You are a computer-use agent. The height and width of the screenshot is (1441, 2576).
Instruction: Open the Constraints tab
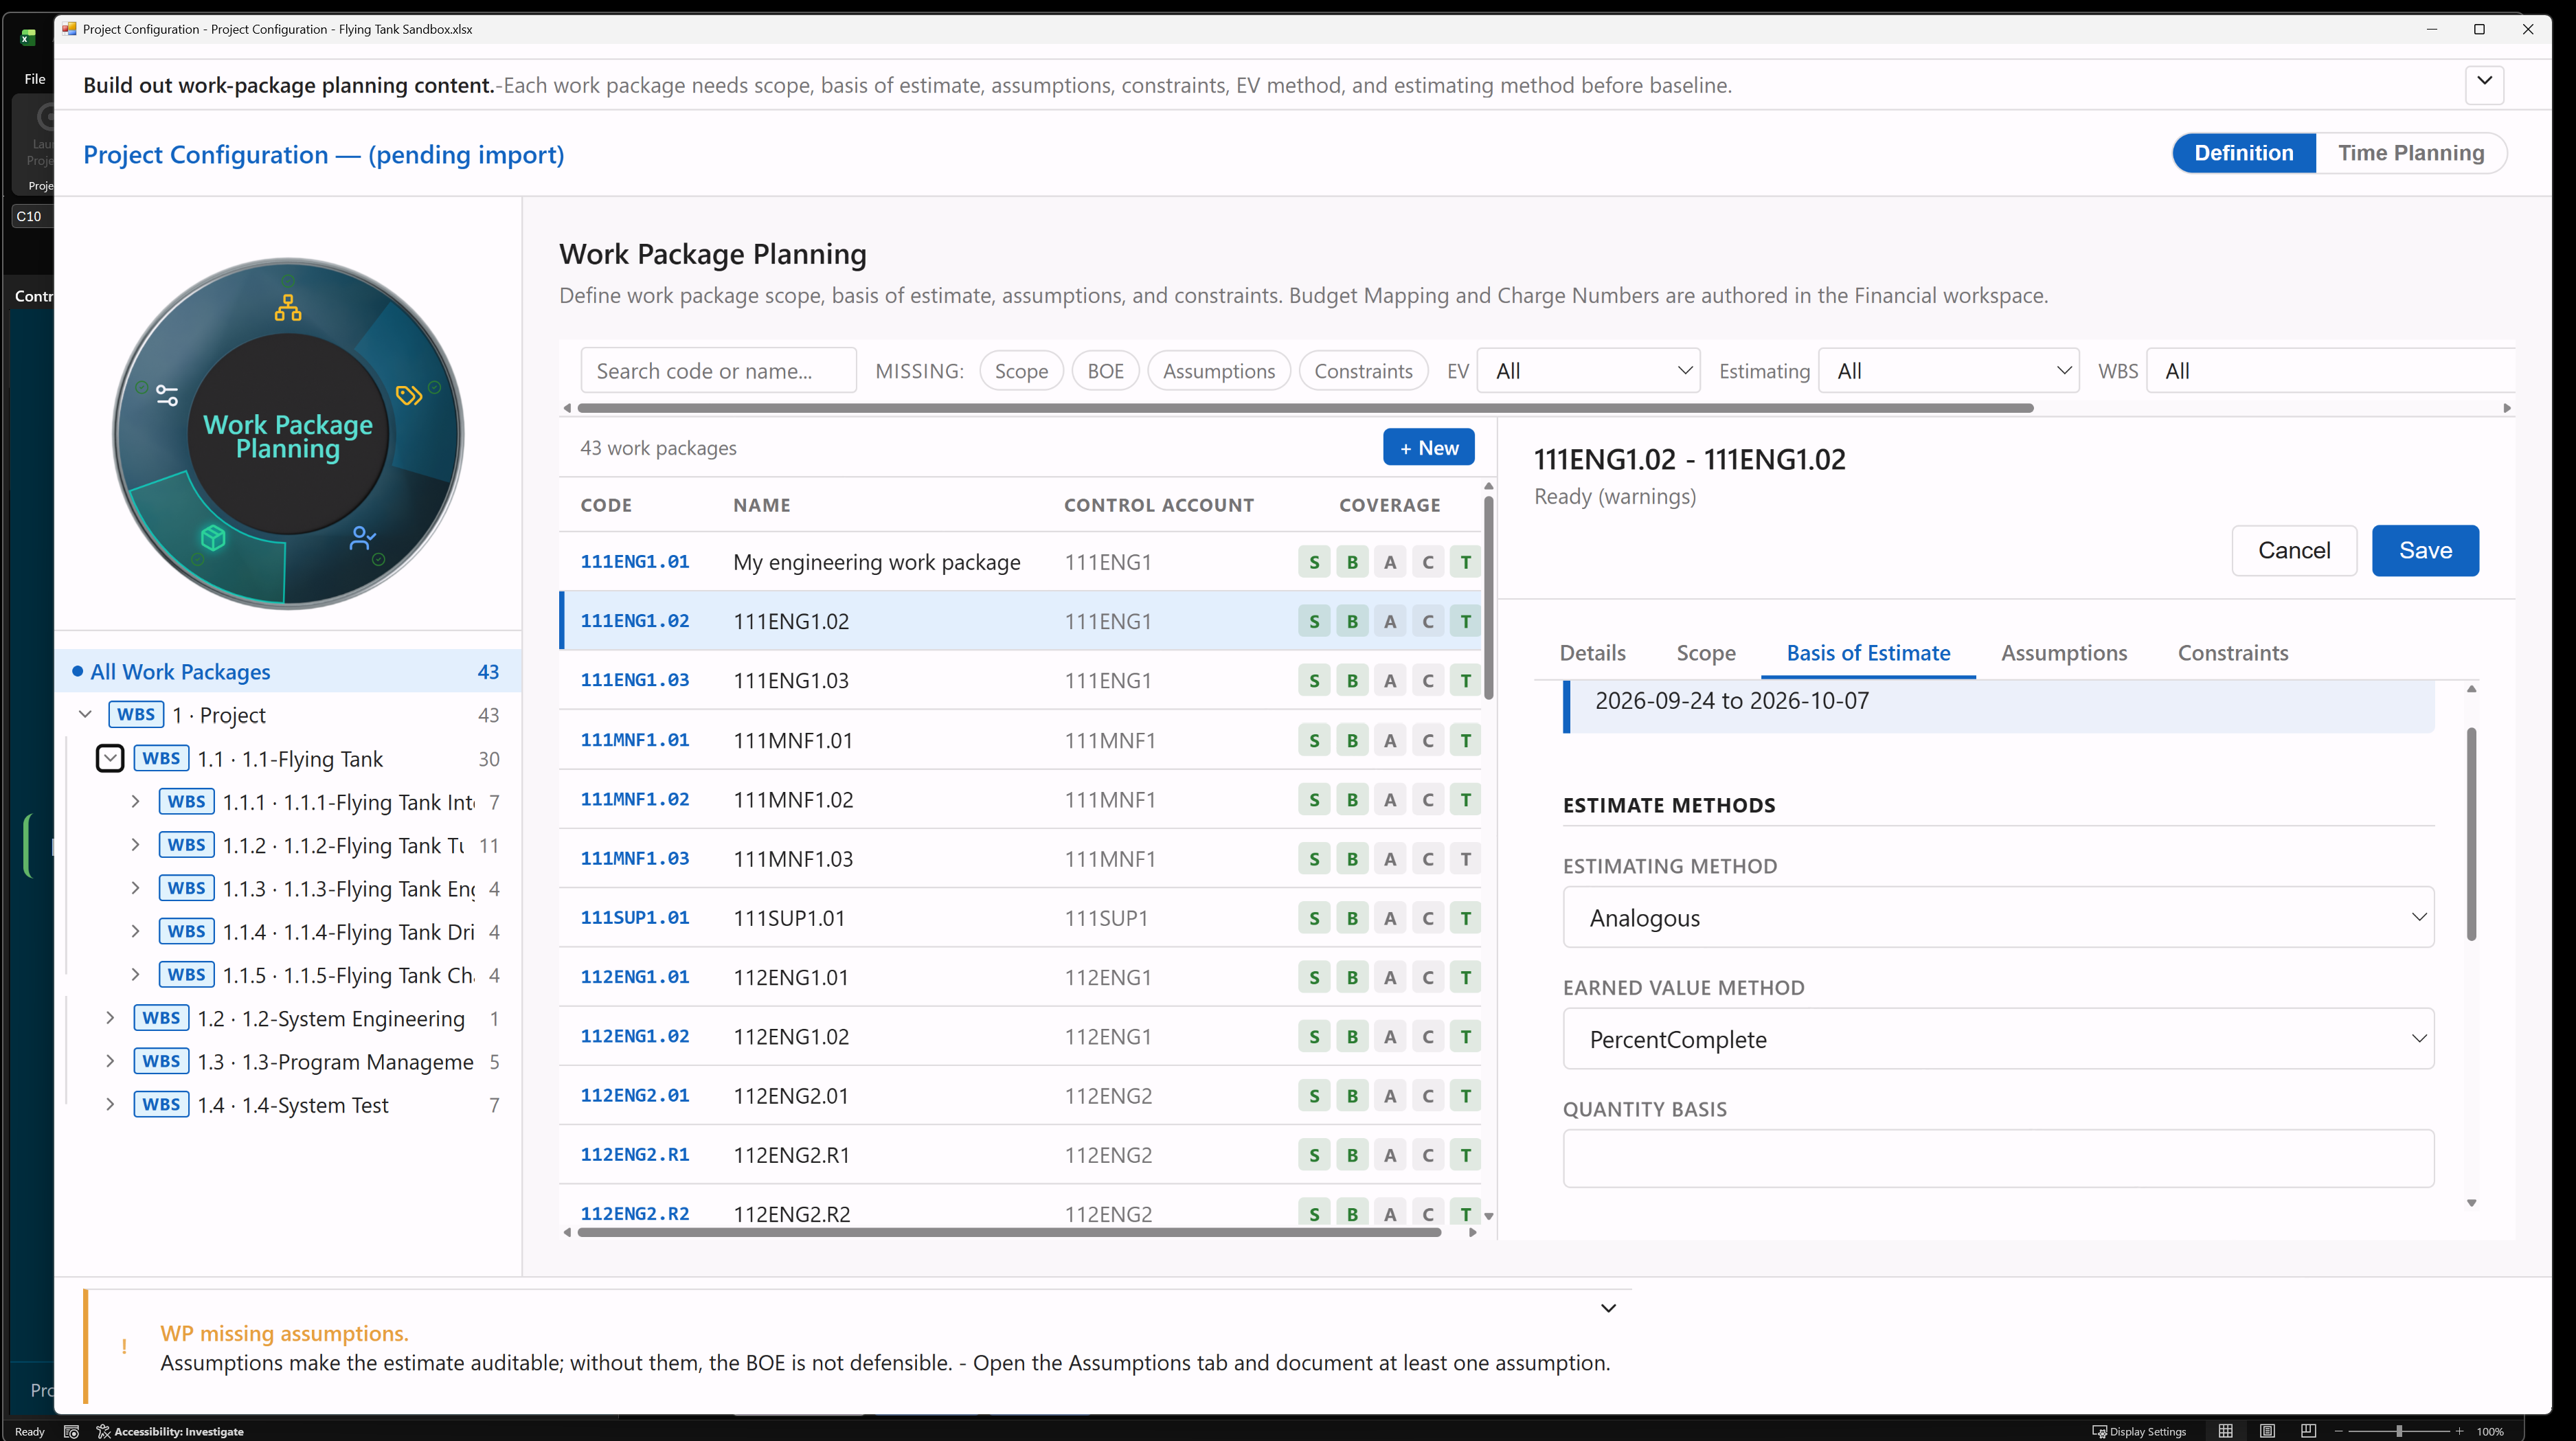click(x=2233, y=653)
